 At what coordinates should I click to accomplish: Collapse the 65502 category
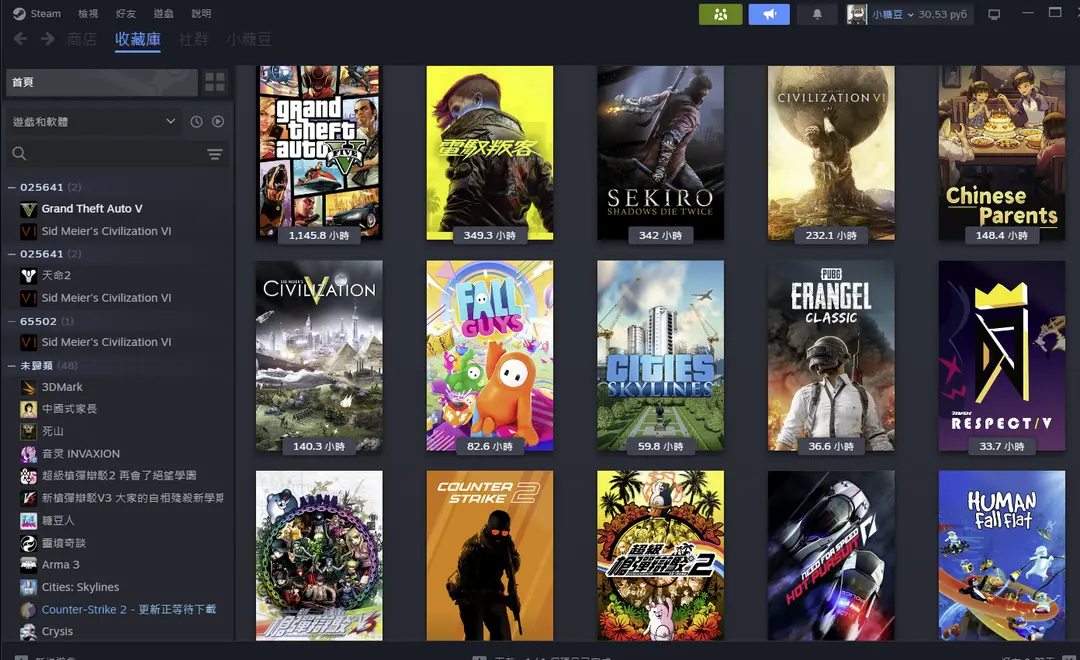click(x=12, y=321)
